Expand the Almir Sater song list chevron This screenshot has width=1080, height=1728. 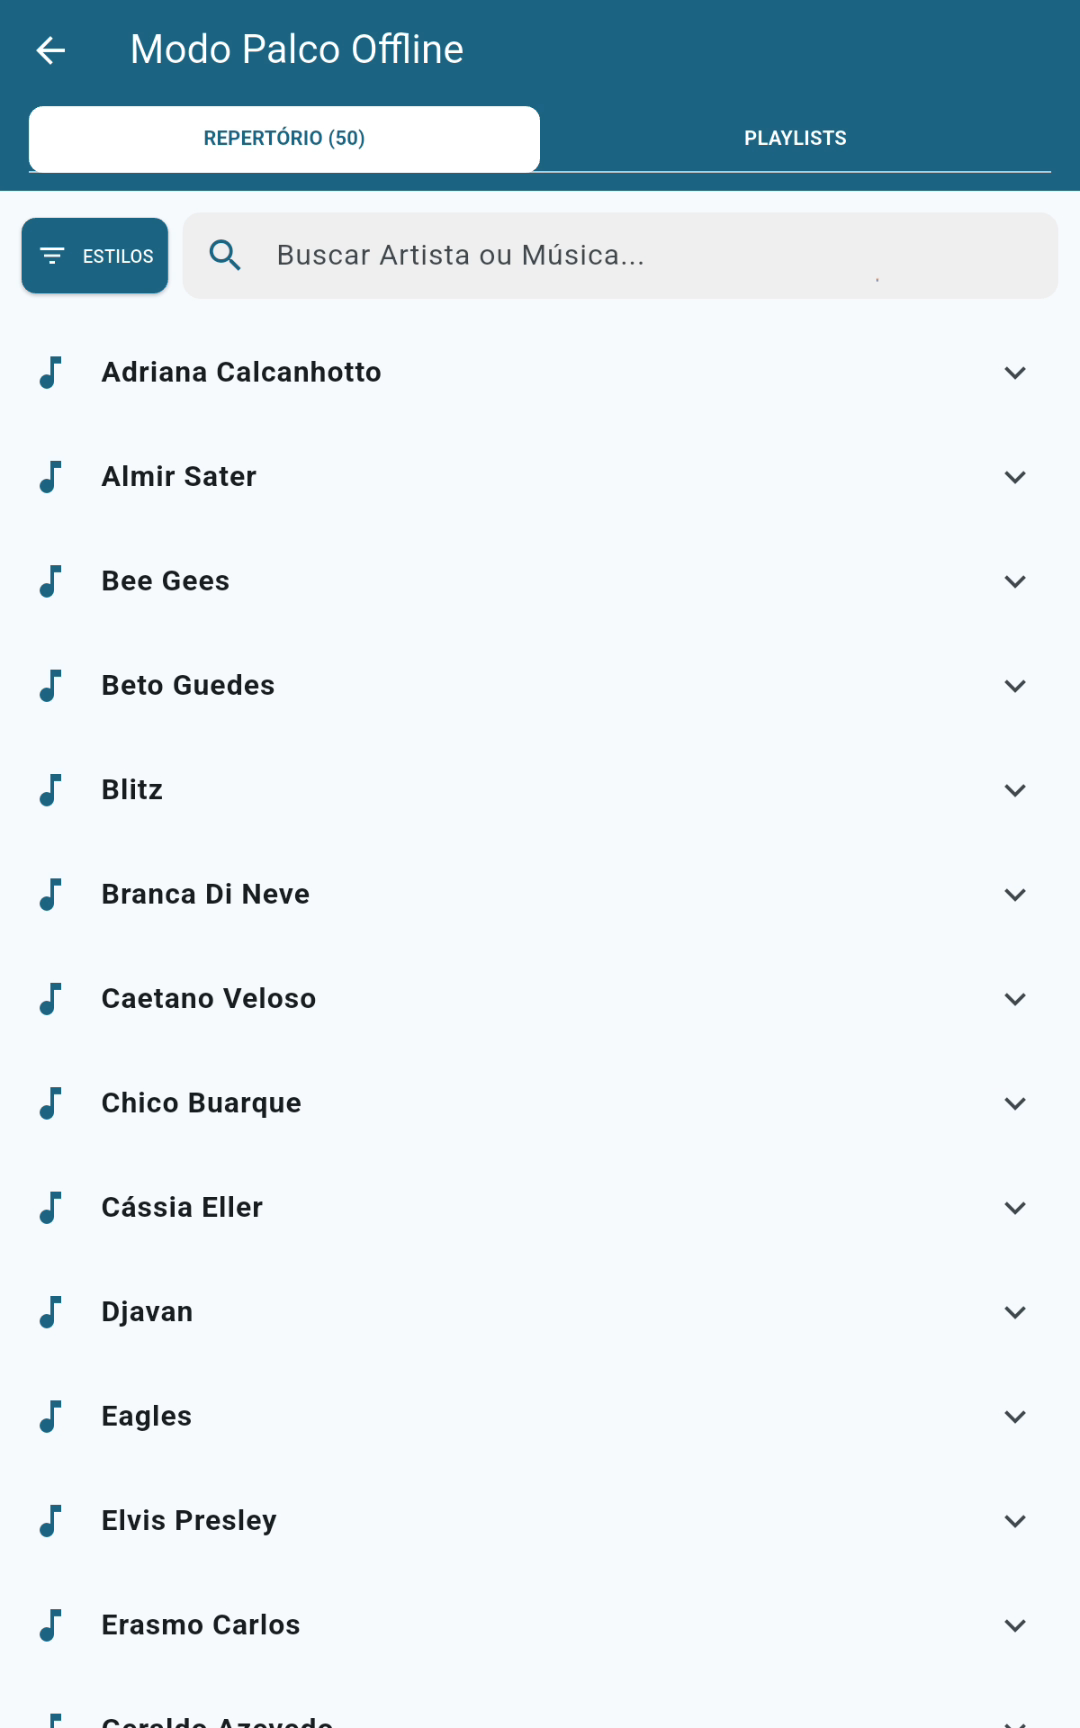click(1015, 477)
